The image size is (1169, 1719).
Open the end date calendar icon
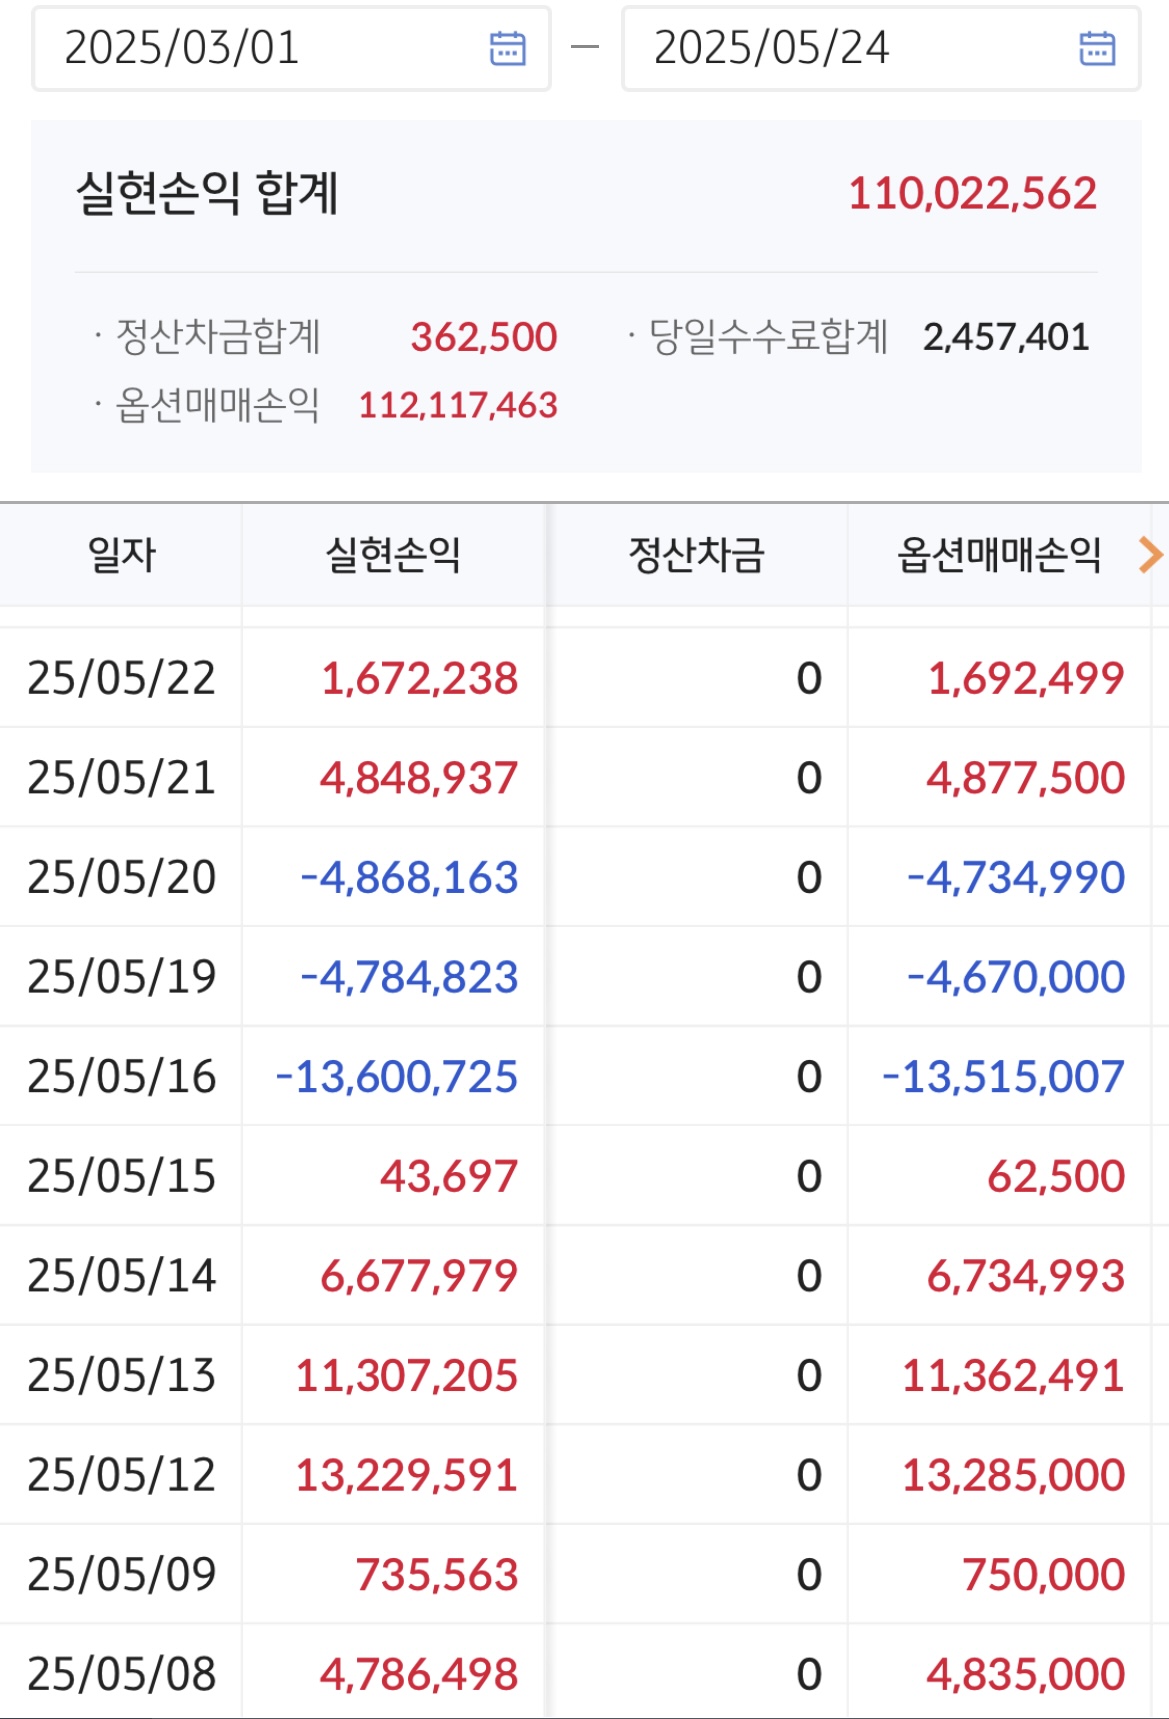coord(1096,48)
